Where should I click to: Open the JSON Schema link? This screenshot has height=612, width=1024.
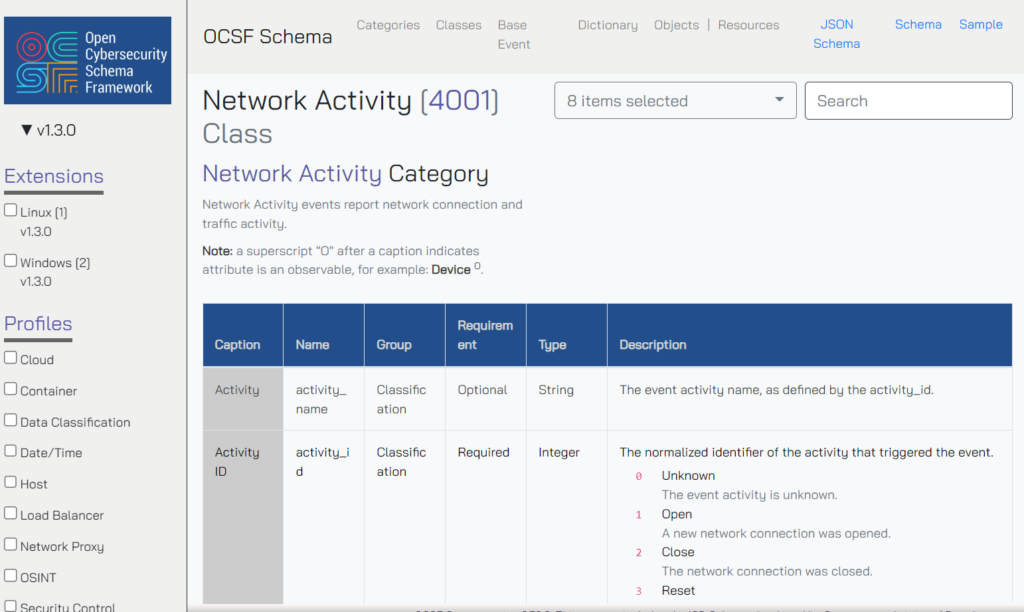click(836, 34)
